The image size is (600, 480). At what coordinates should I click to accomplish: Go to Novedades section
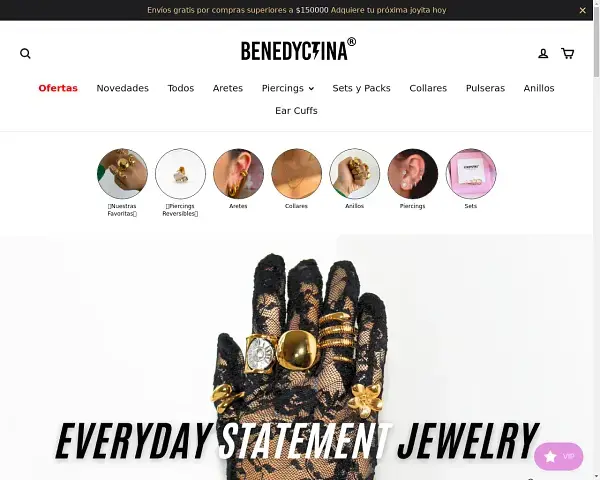click(122, 88)
